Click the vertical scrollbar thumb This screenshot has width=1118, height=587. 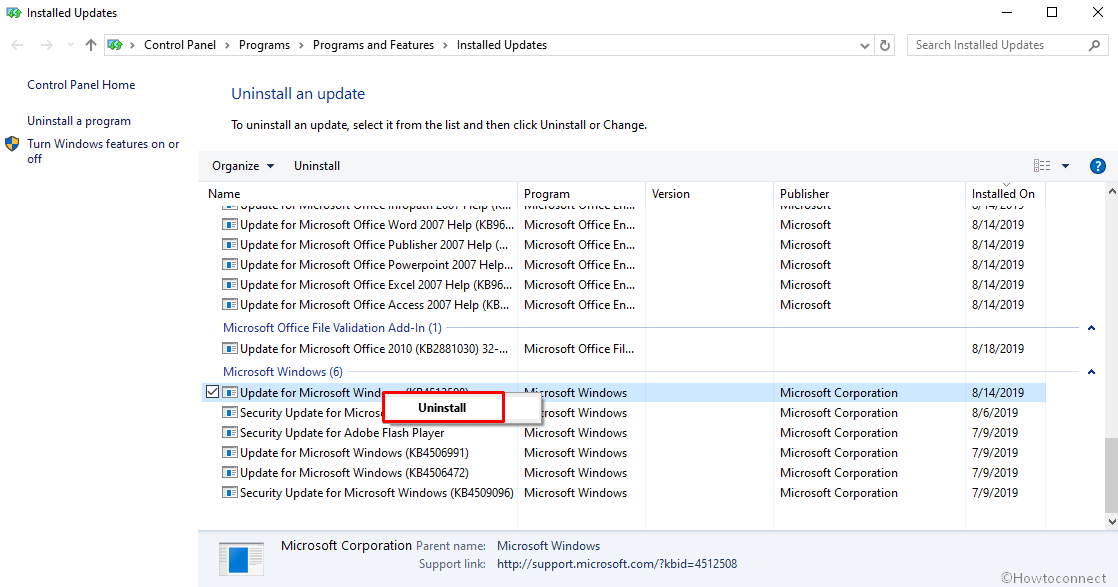point(1112,475)
